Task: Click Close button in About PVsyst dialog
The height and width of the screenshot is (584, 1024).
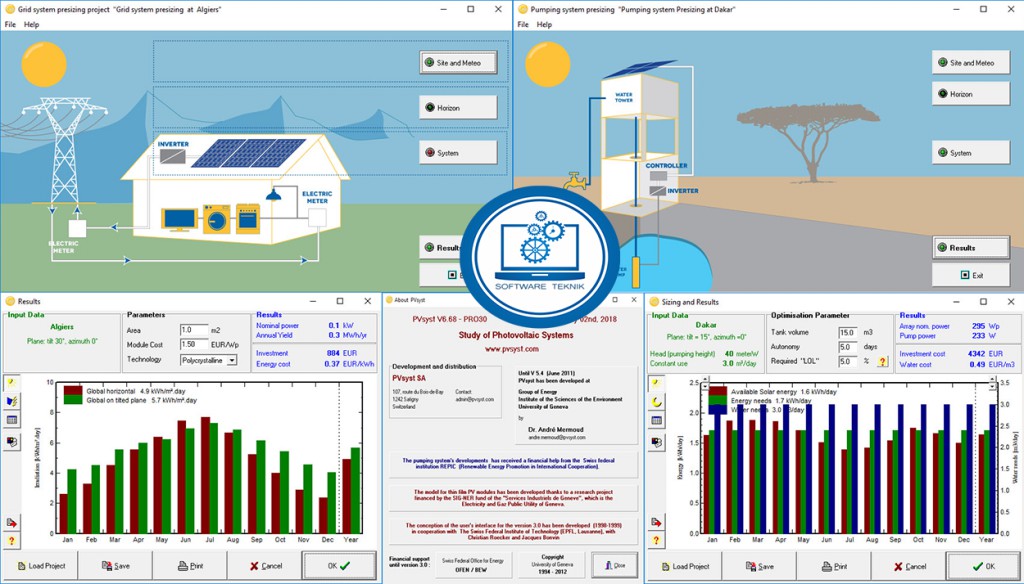Action: (615, 565)
